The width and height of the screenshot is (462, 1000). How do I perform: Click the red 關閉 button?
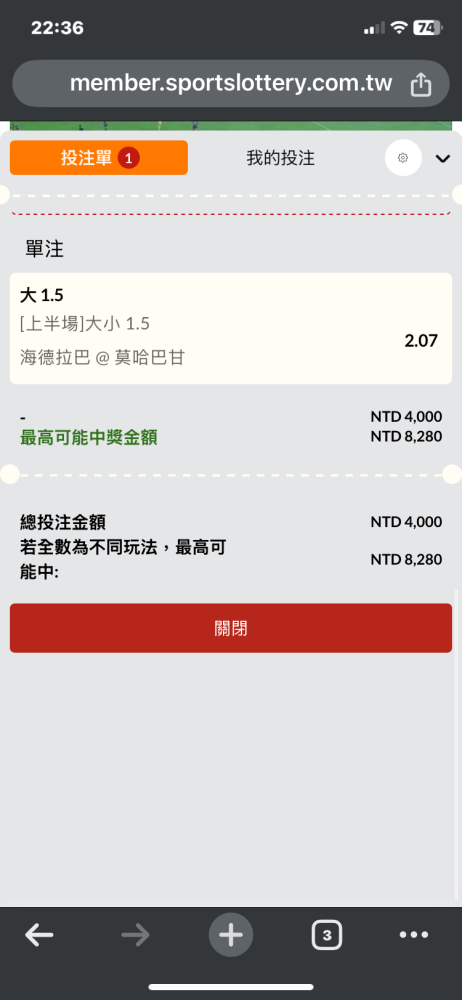231,628
